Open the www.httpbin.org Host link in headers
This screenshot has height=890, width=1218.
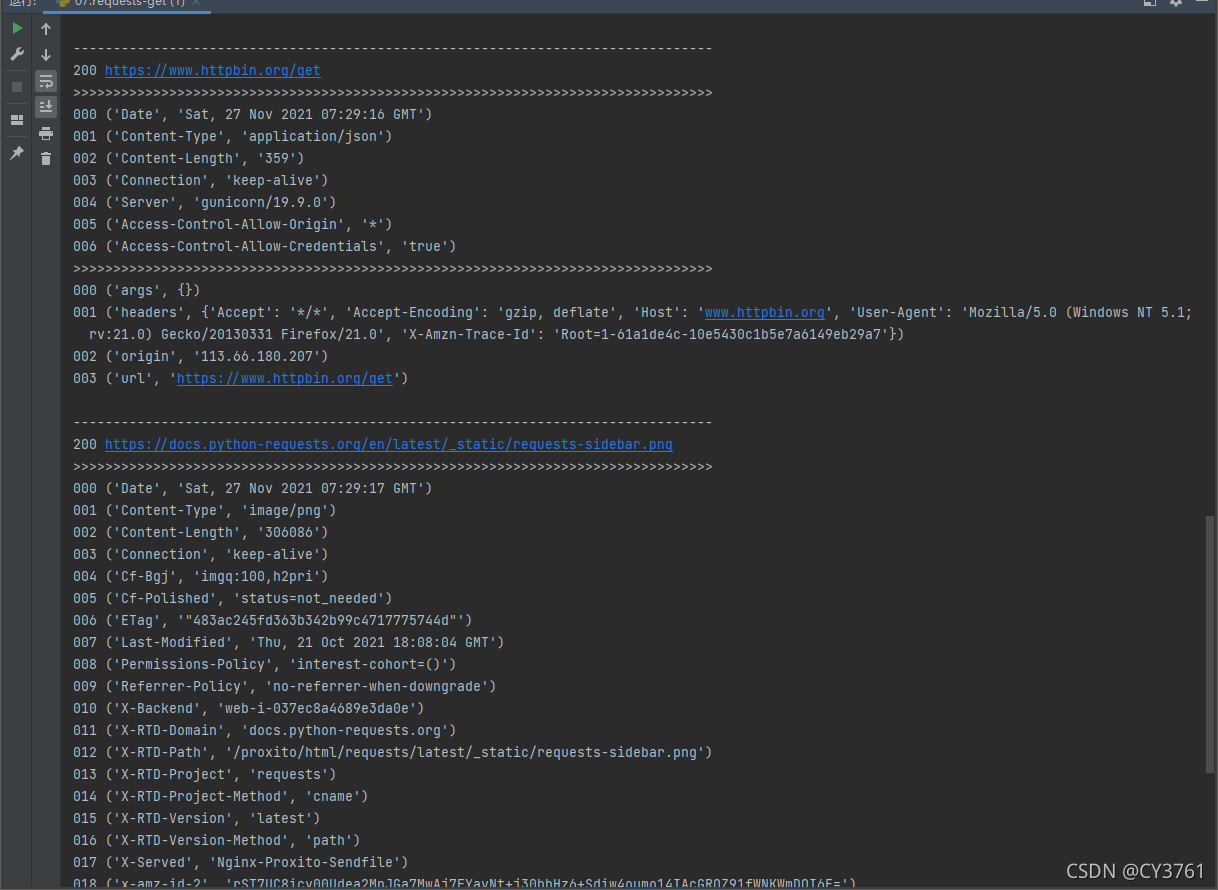pos(765,313)
